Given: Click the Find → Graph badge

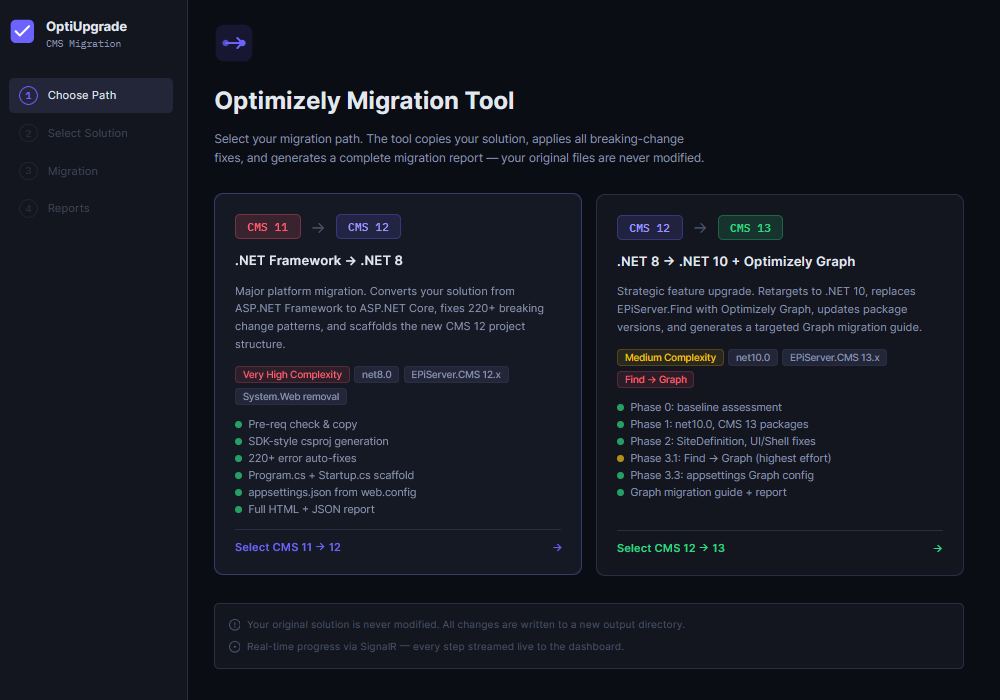Looking at the screenshot, I should [x=655, y=379].
